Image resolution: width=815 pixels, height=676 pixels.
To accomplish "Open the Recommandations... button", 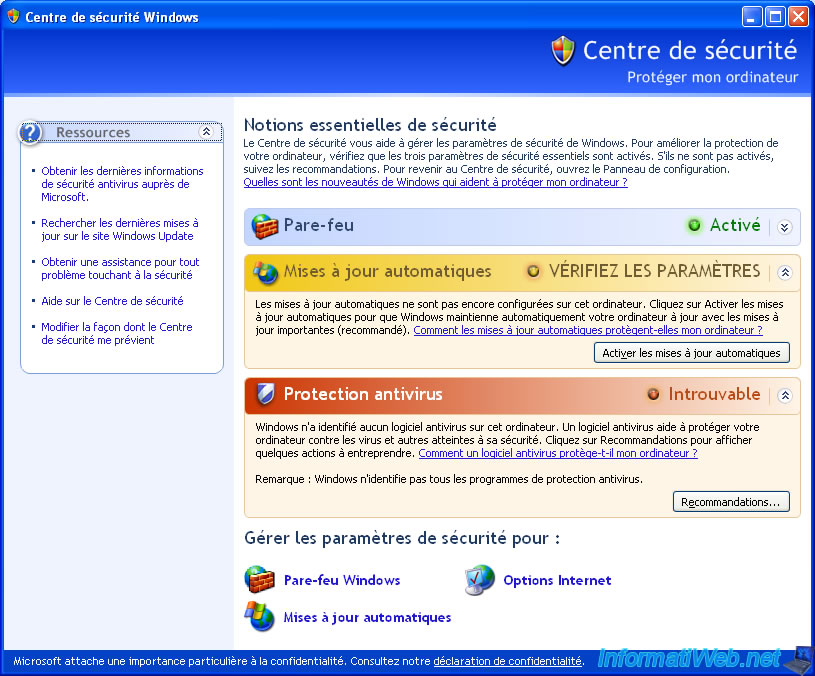I will click(731, 502).
